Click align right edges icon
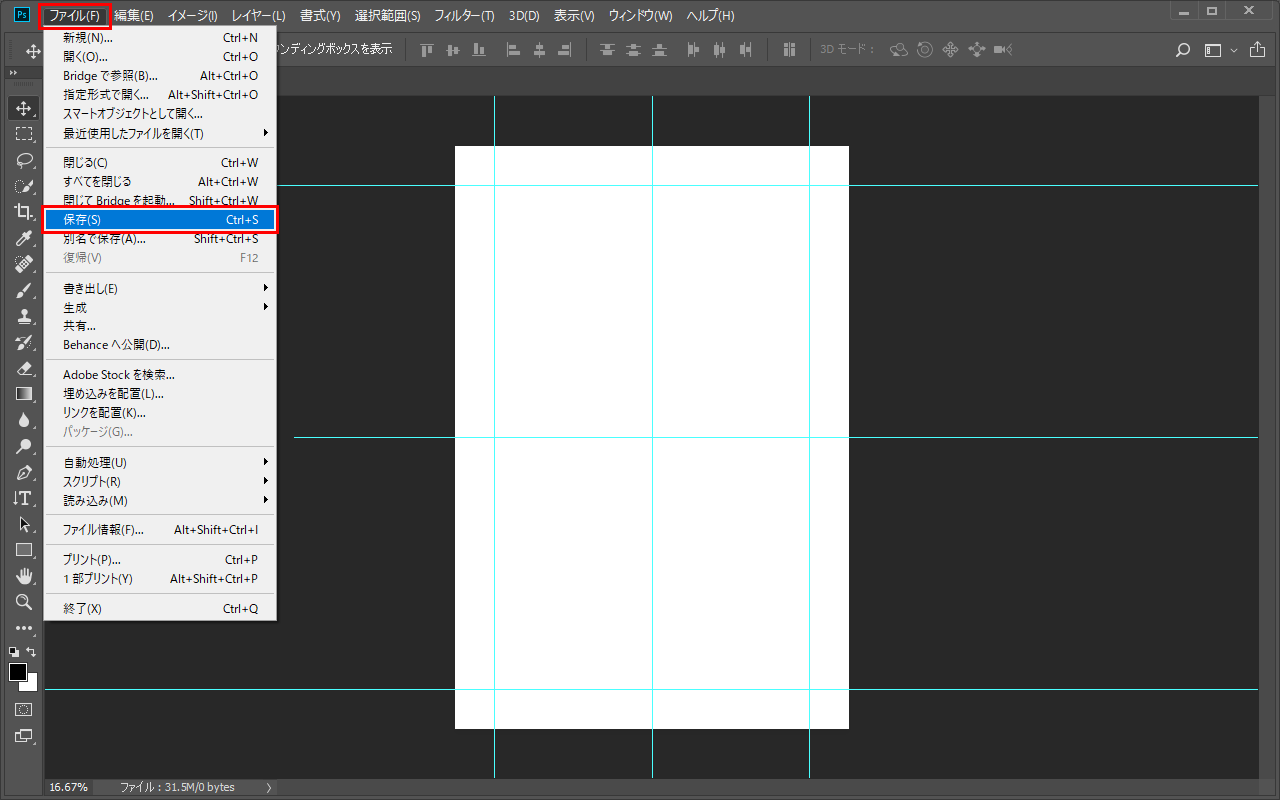Image resolution: width=1280 pixels, height=800 pixels. [565, 49]
